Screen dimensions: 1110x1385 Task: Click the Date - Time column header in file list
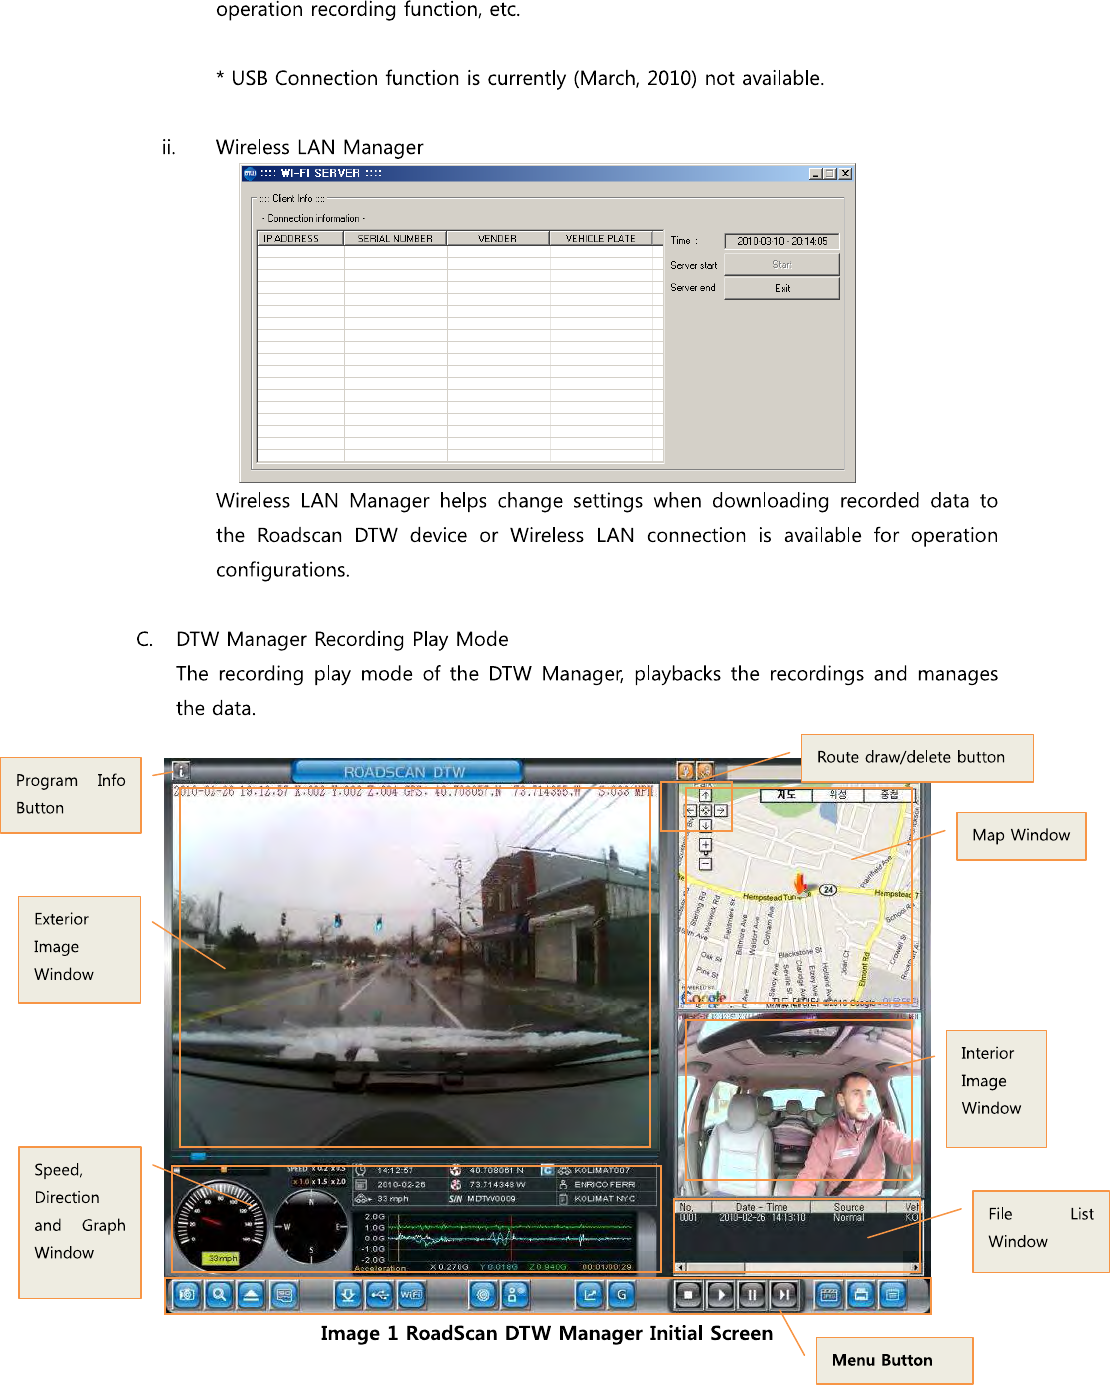pyautogui.click(x=761, y=1207)
